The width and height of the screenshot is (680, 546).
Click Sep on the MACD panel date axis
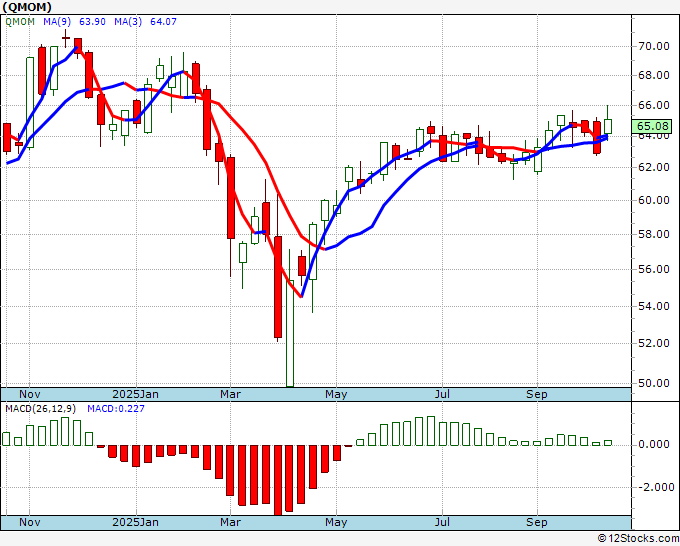(x=537, y=522)
